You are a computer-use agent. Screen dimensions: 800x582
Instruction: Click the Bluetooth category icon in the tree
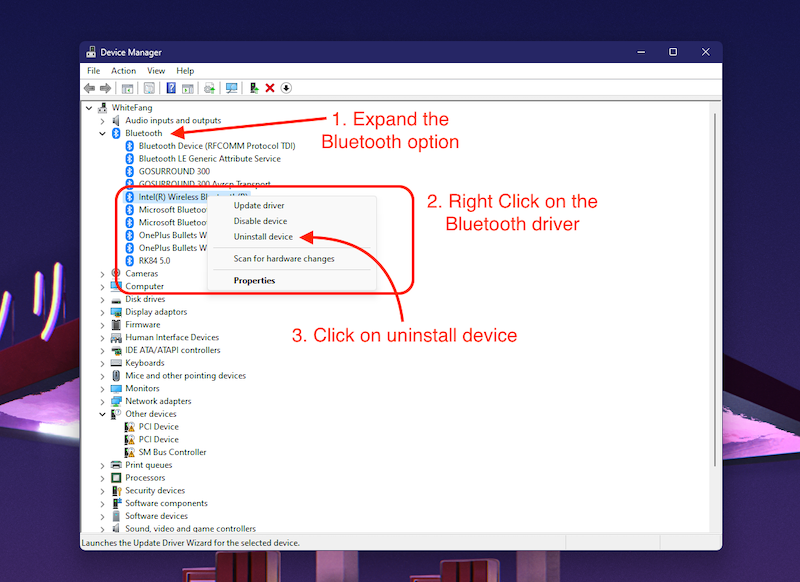(x=116, y=133)
